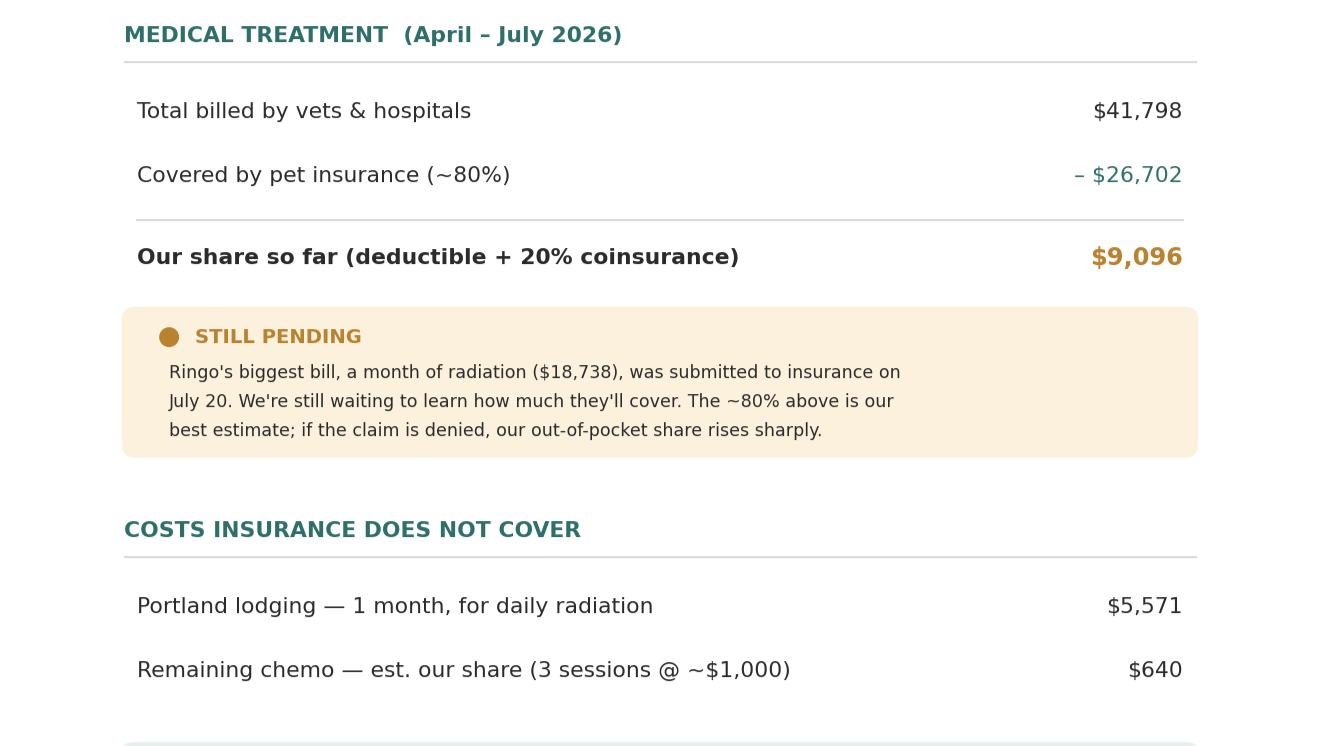Screen dimensions: 1320x746
Task: Select the $41,798 total billed amount
Action: [1137, 112]
